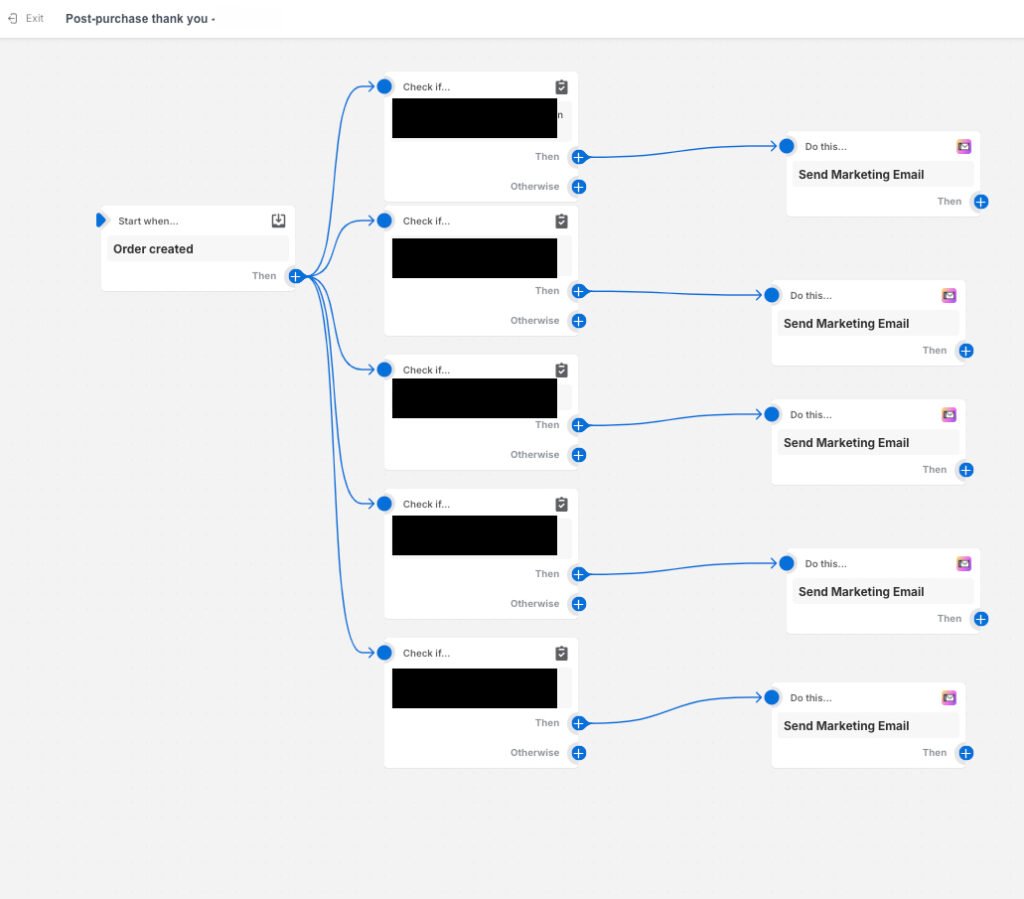Select the workflow title Post-purchase thank you
This screenshot has height=899, width=1024.
(x=140, y=19)
